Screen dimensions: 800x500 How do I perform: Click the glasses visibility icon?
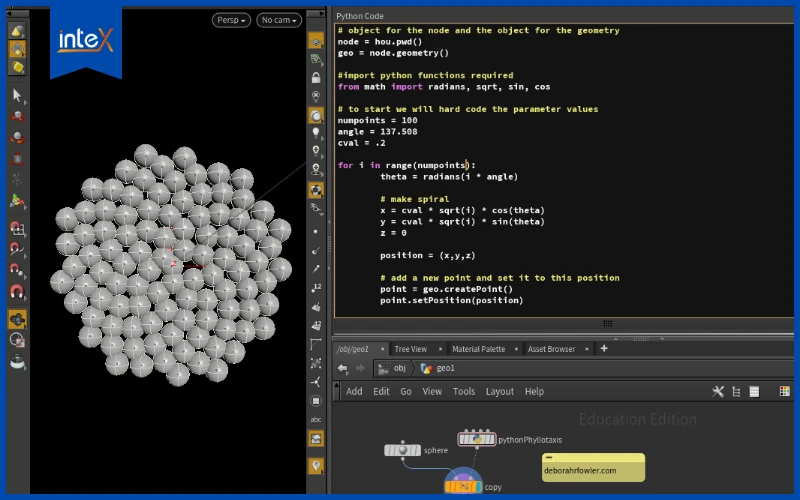(x=316, y=208)
